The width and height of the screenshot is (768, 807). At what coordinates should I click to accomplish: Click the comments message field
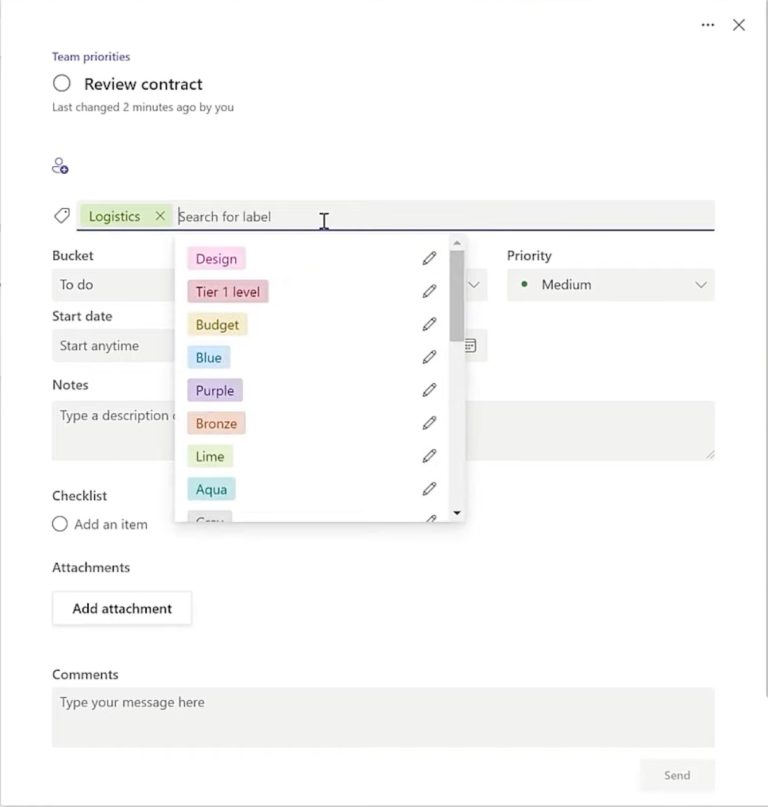tap(383, 716)
